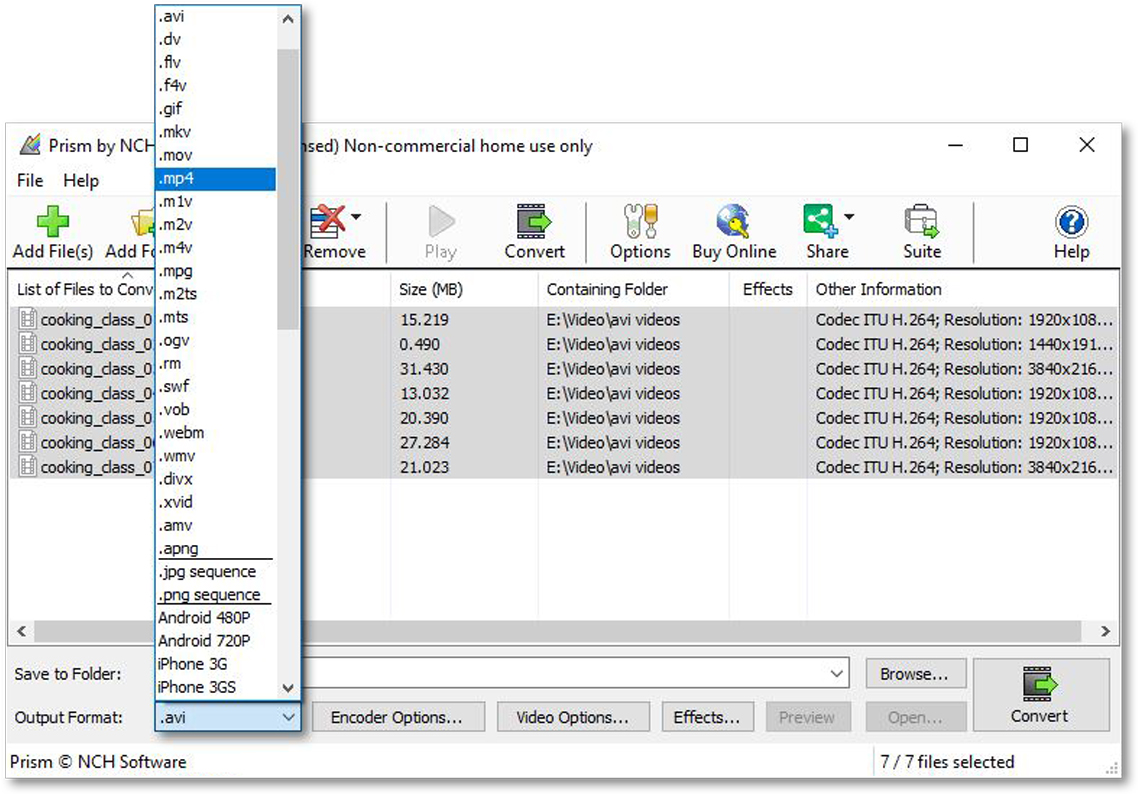
Task: Open the File menu
Action: (29, 181)
